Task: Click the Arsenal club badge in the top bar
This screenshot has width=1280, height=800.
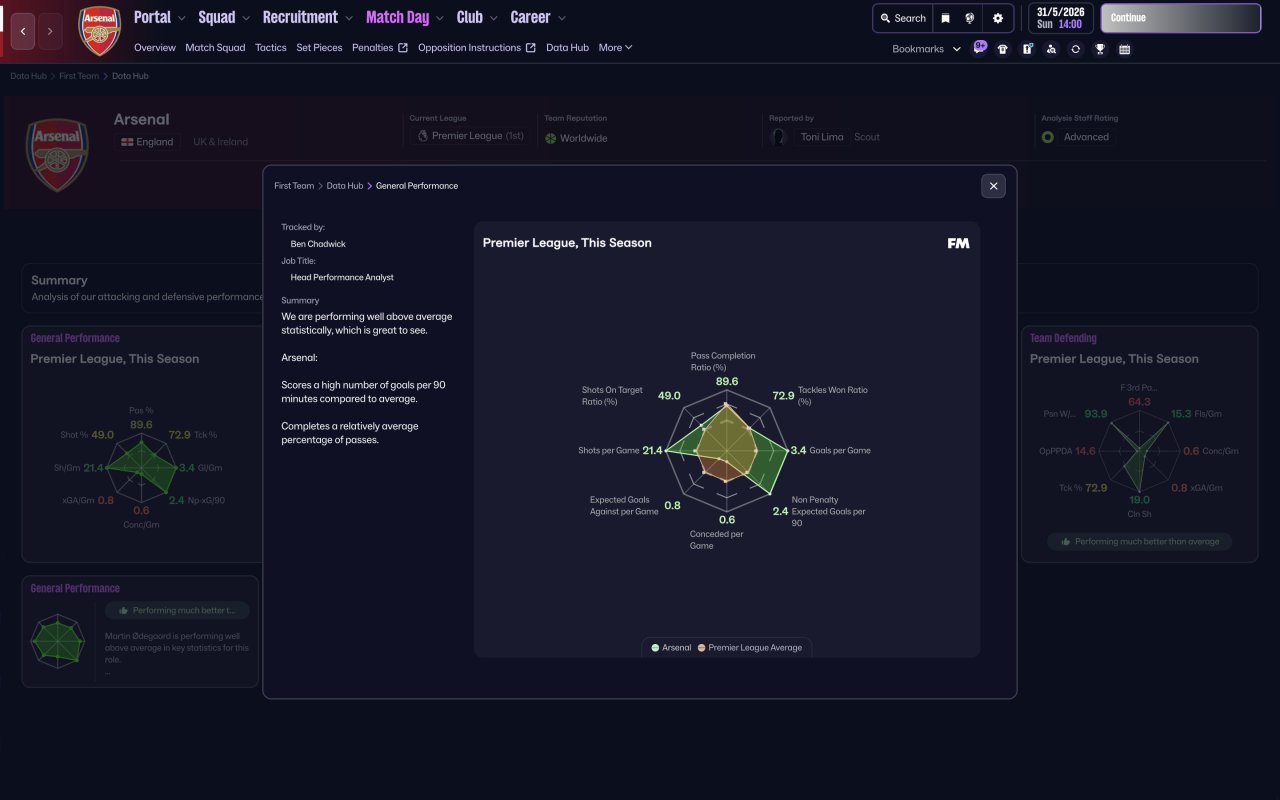Action: pyautogui.click(x=100, y=31)
